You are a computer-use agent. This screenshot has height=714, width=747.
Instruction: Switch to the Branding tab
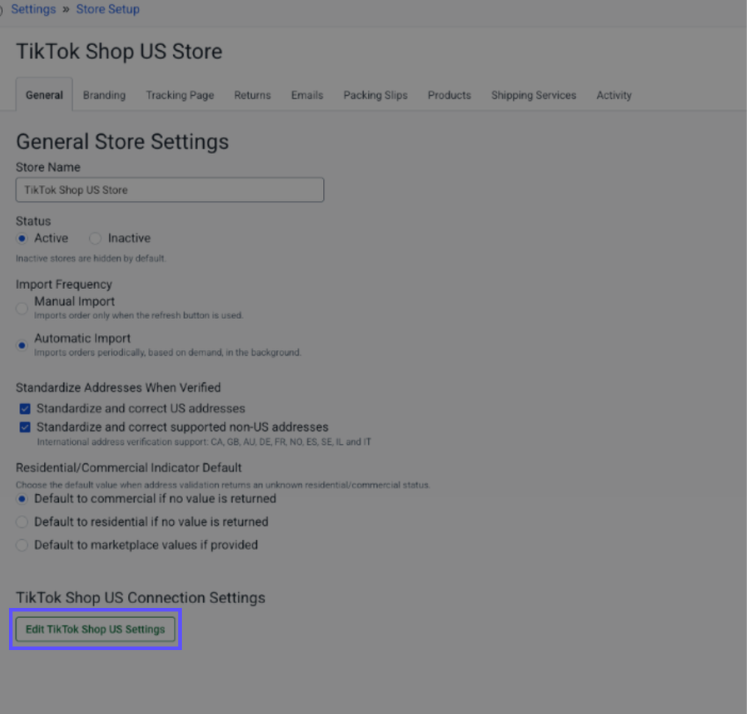(x=104, y=95)
